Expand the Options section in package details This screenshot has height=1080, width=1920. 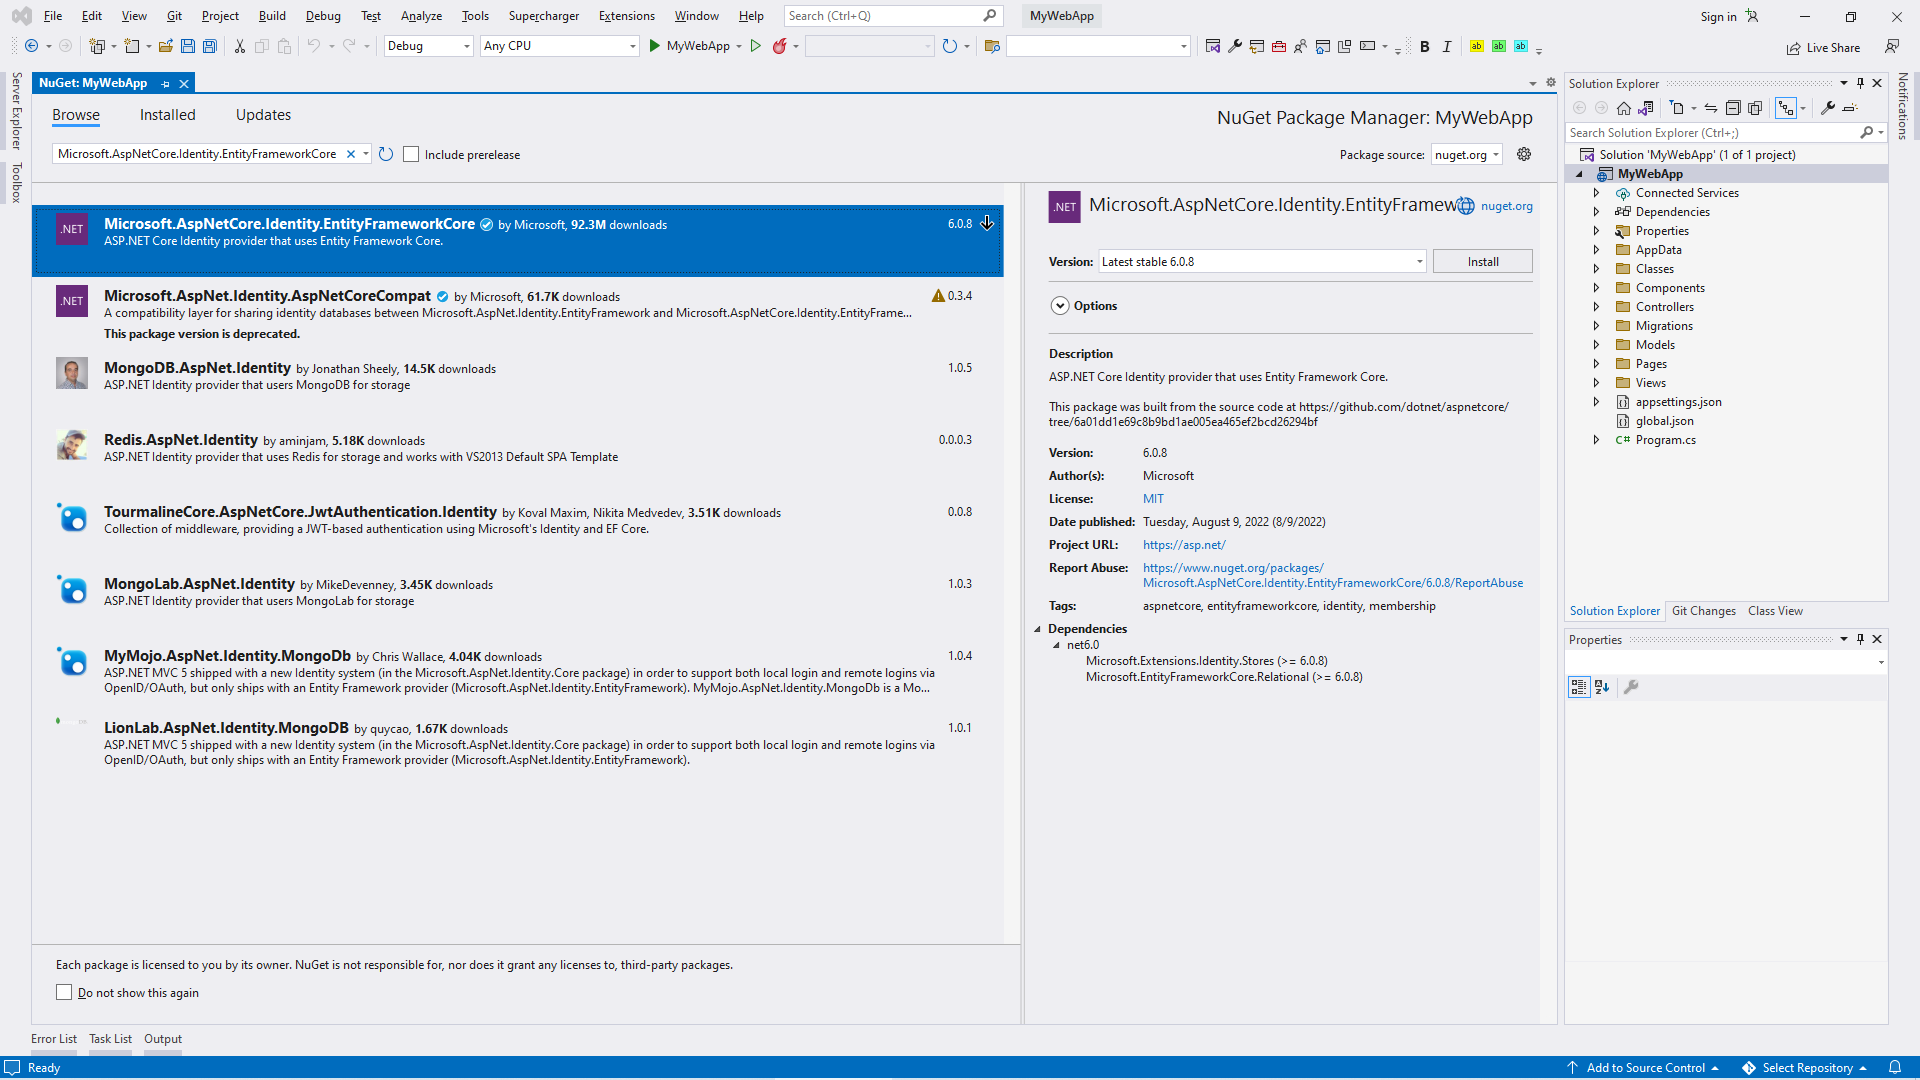coord(1060,306)
